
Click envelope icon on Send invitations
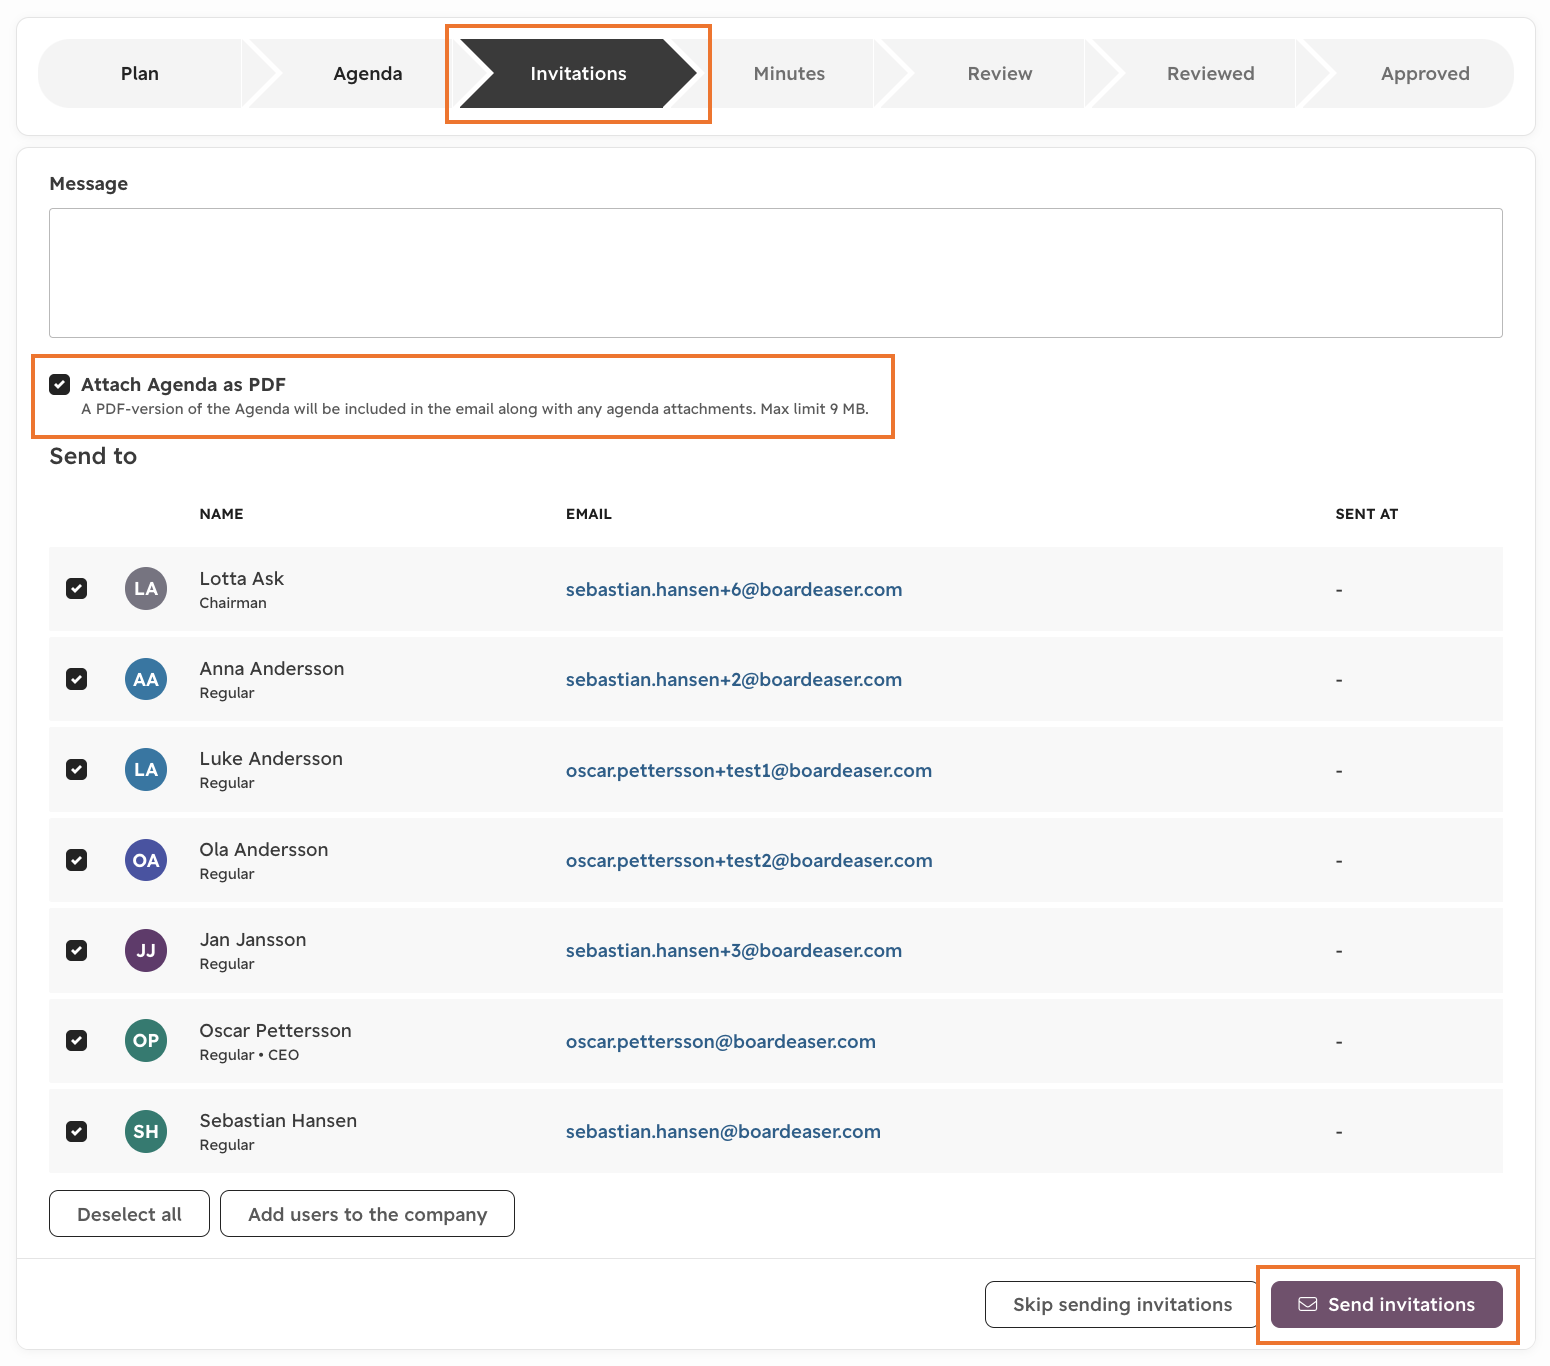[1308, 1304]
